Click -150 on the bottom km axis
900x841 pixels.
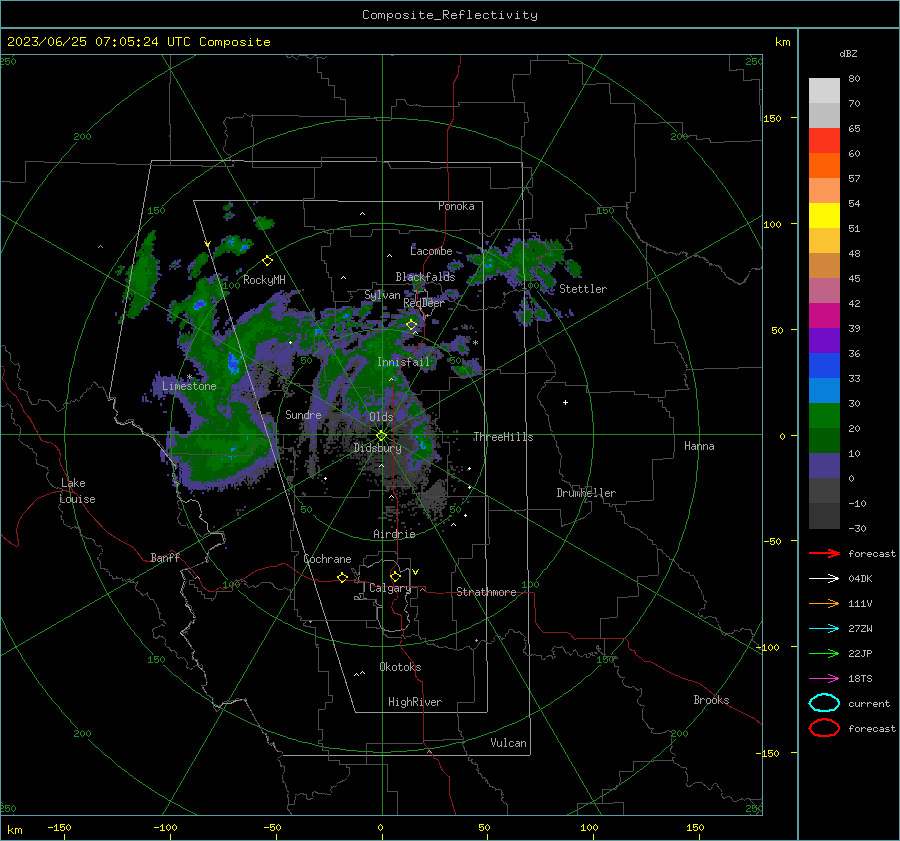click(x=60, y=827)
